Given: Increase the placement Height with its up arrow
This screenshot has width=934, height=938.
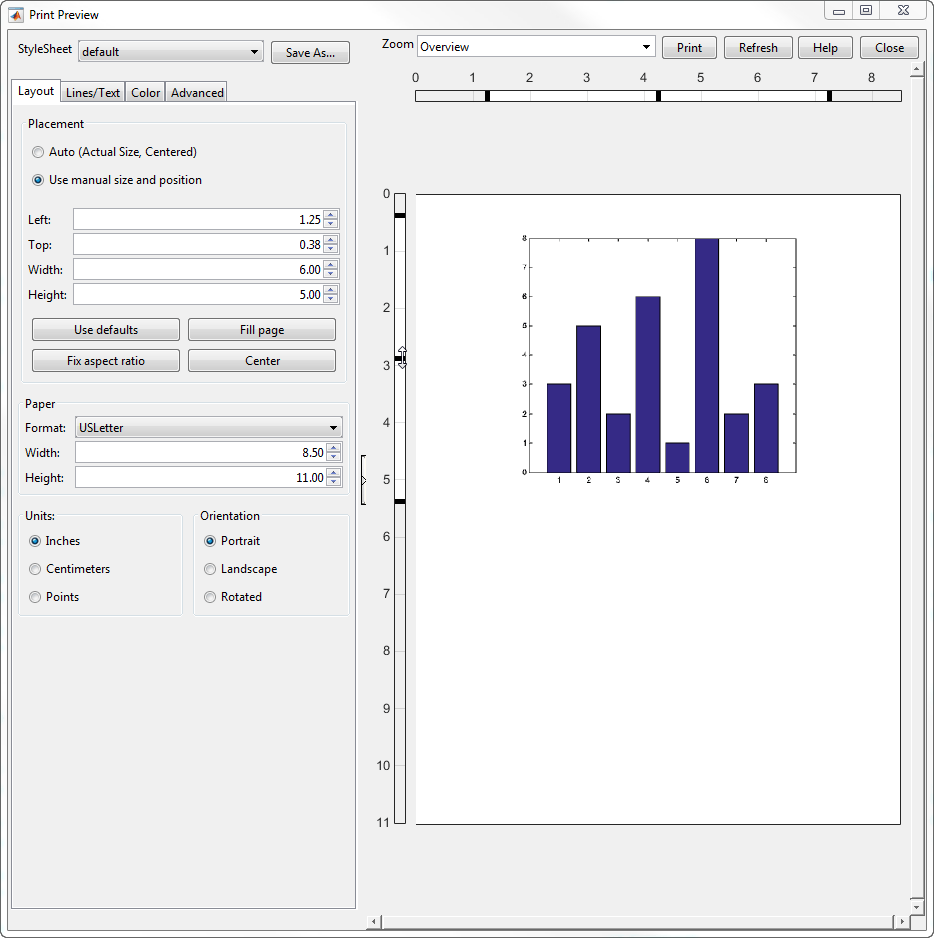Looking at the screenshot, I should tap(331, 290).
